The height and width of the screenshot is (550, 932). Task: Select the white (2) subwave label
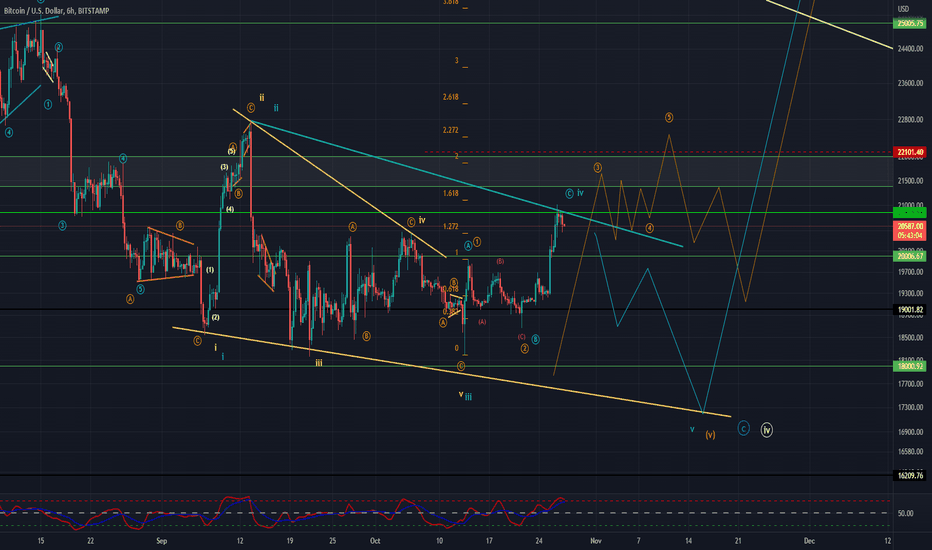point(215,318)
